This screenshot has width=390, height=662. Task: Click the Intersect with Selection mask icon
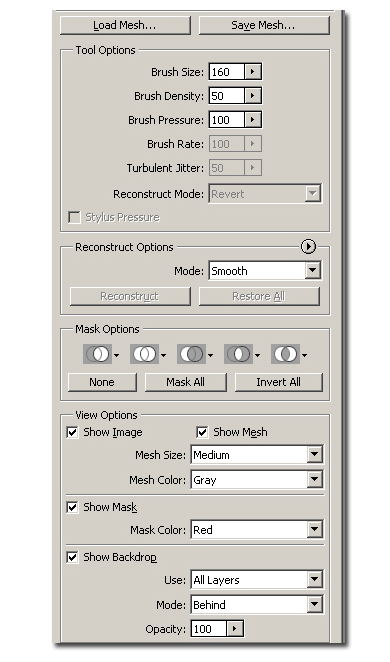[x=238, y=354]
